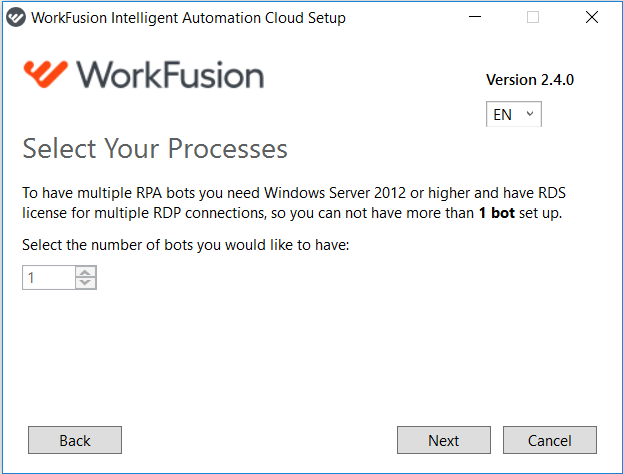Open the EN language dropdown
This screenshot has height=474, width=623.
[513, 114]
